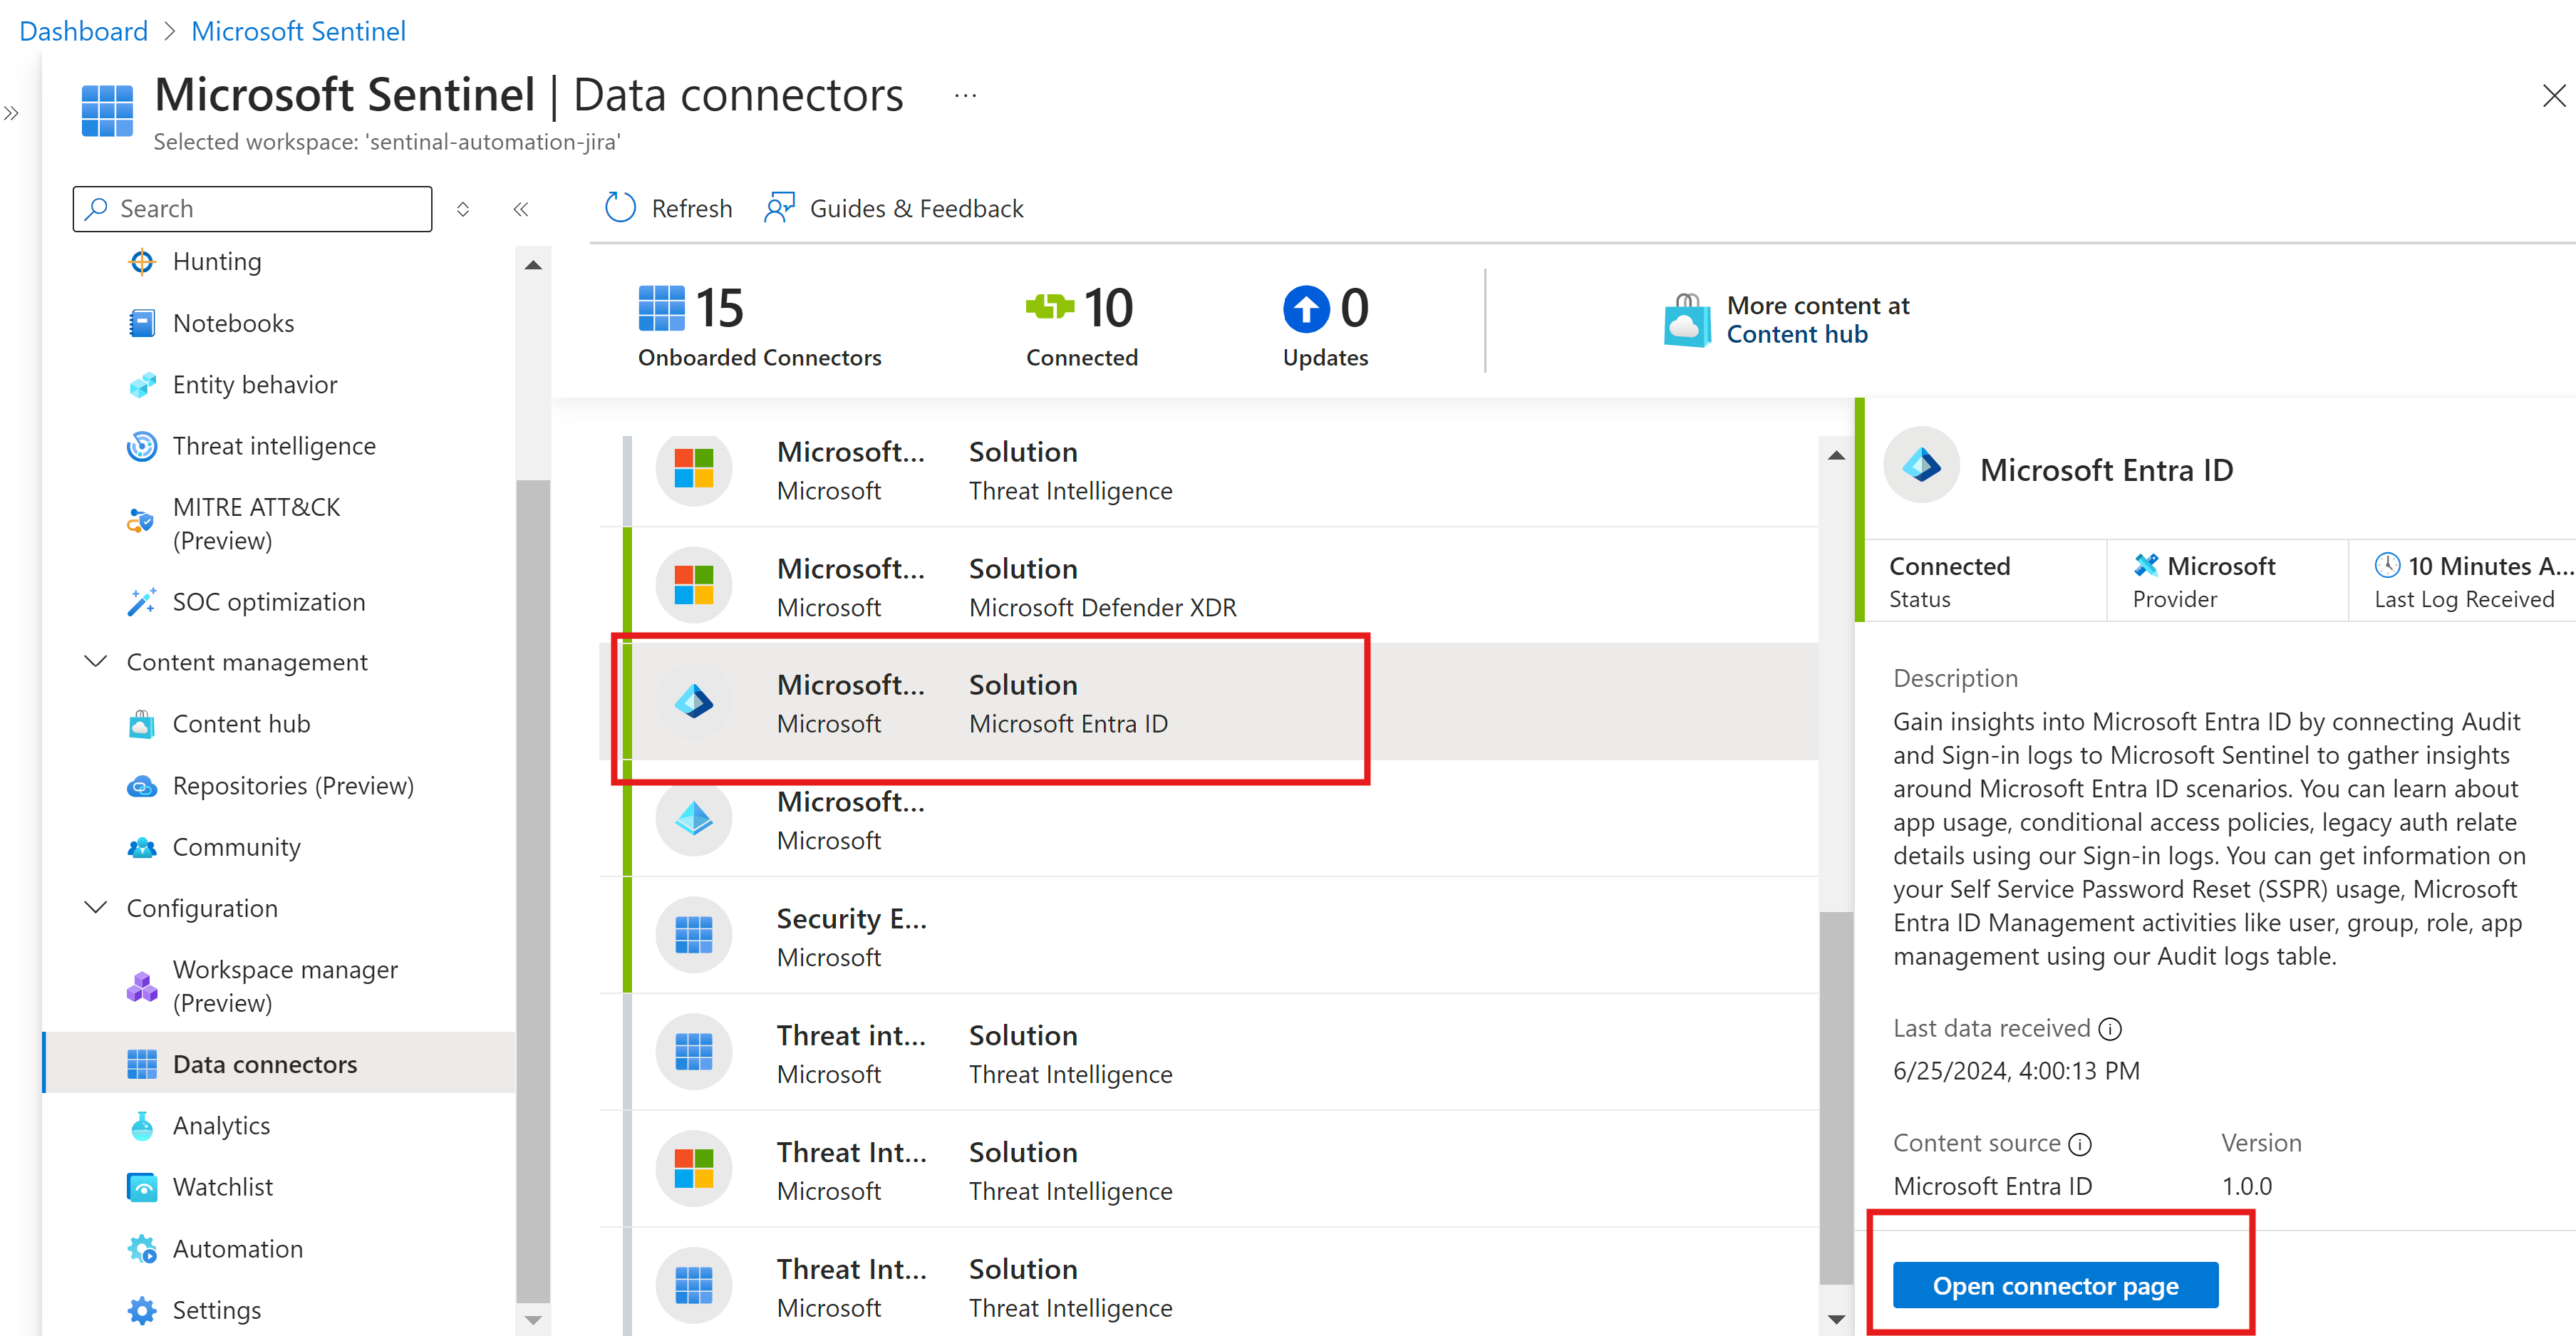Collapse the Configuration section
Image resolution: width=2576 pixels, height=1336 pixels.
[x=96, y=908]
